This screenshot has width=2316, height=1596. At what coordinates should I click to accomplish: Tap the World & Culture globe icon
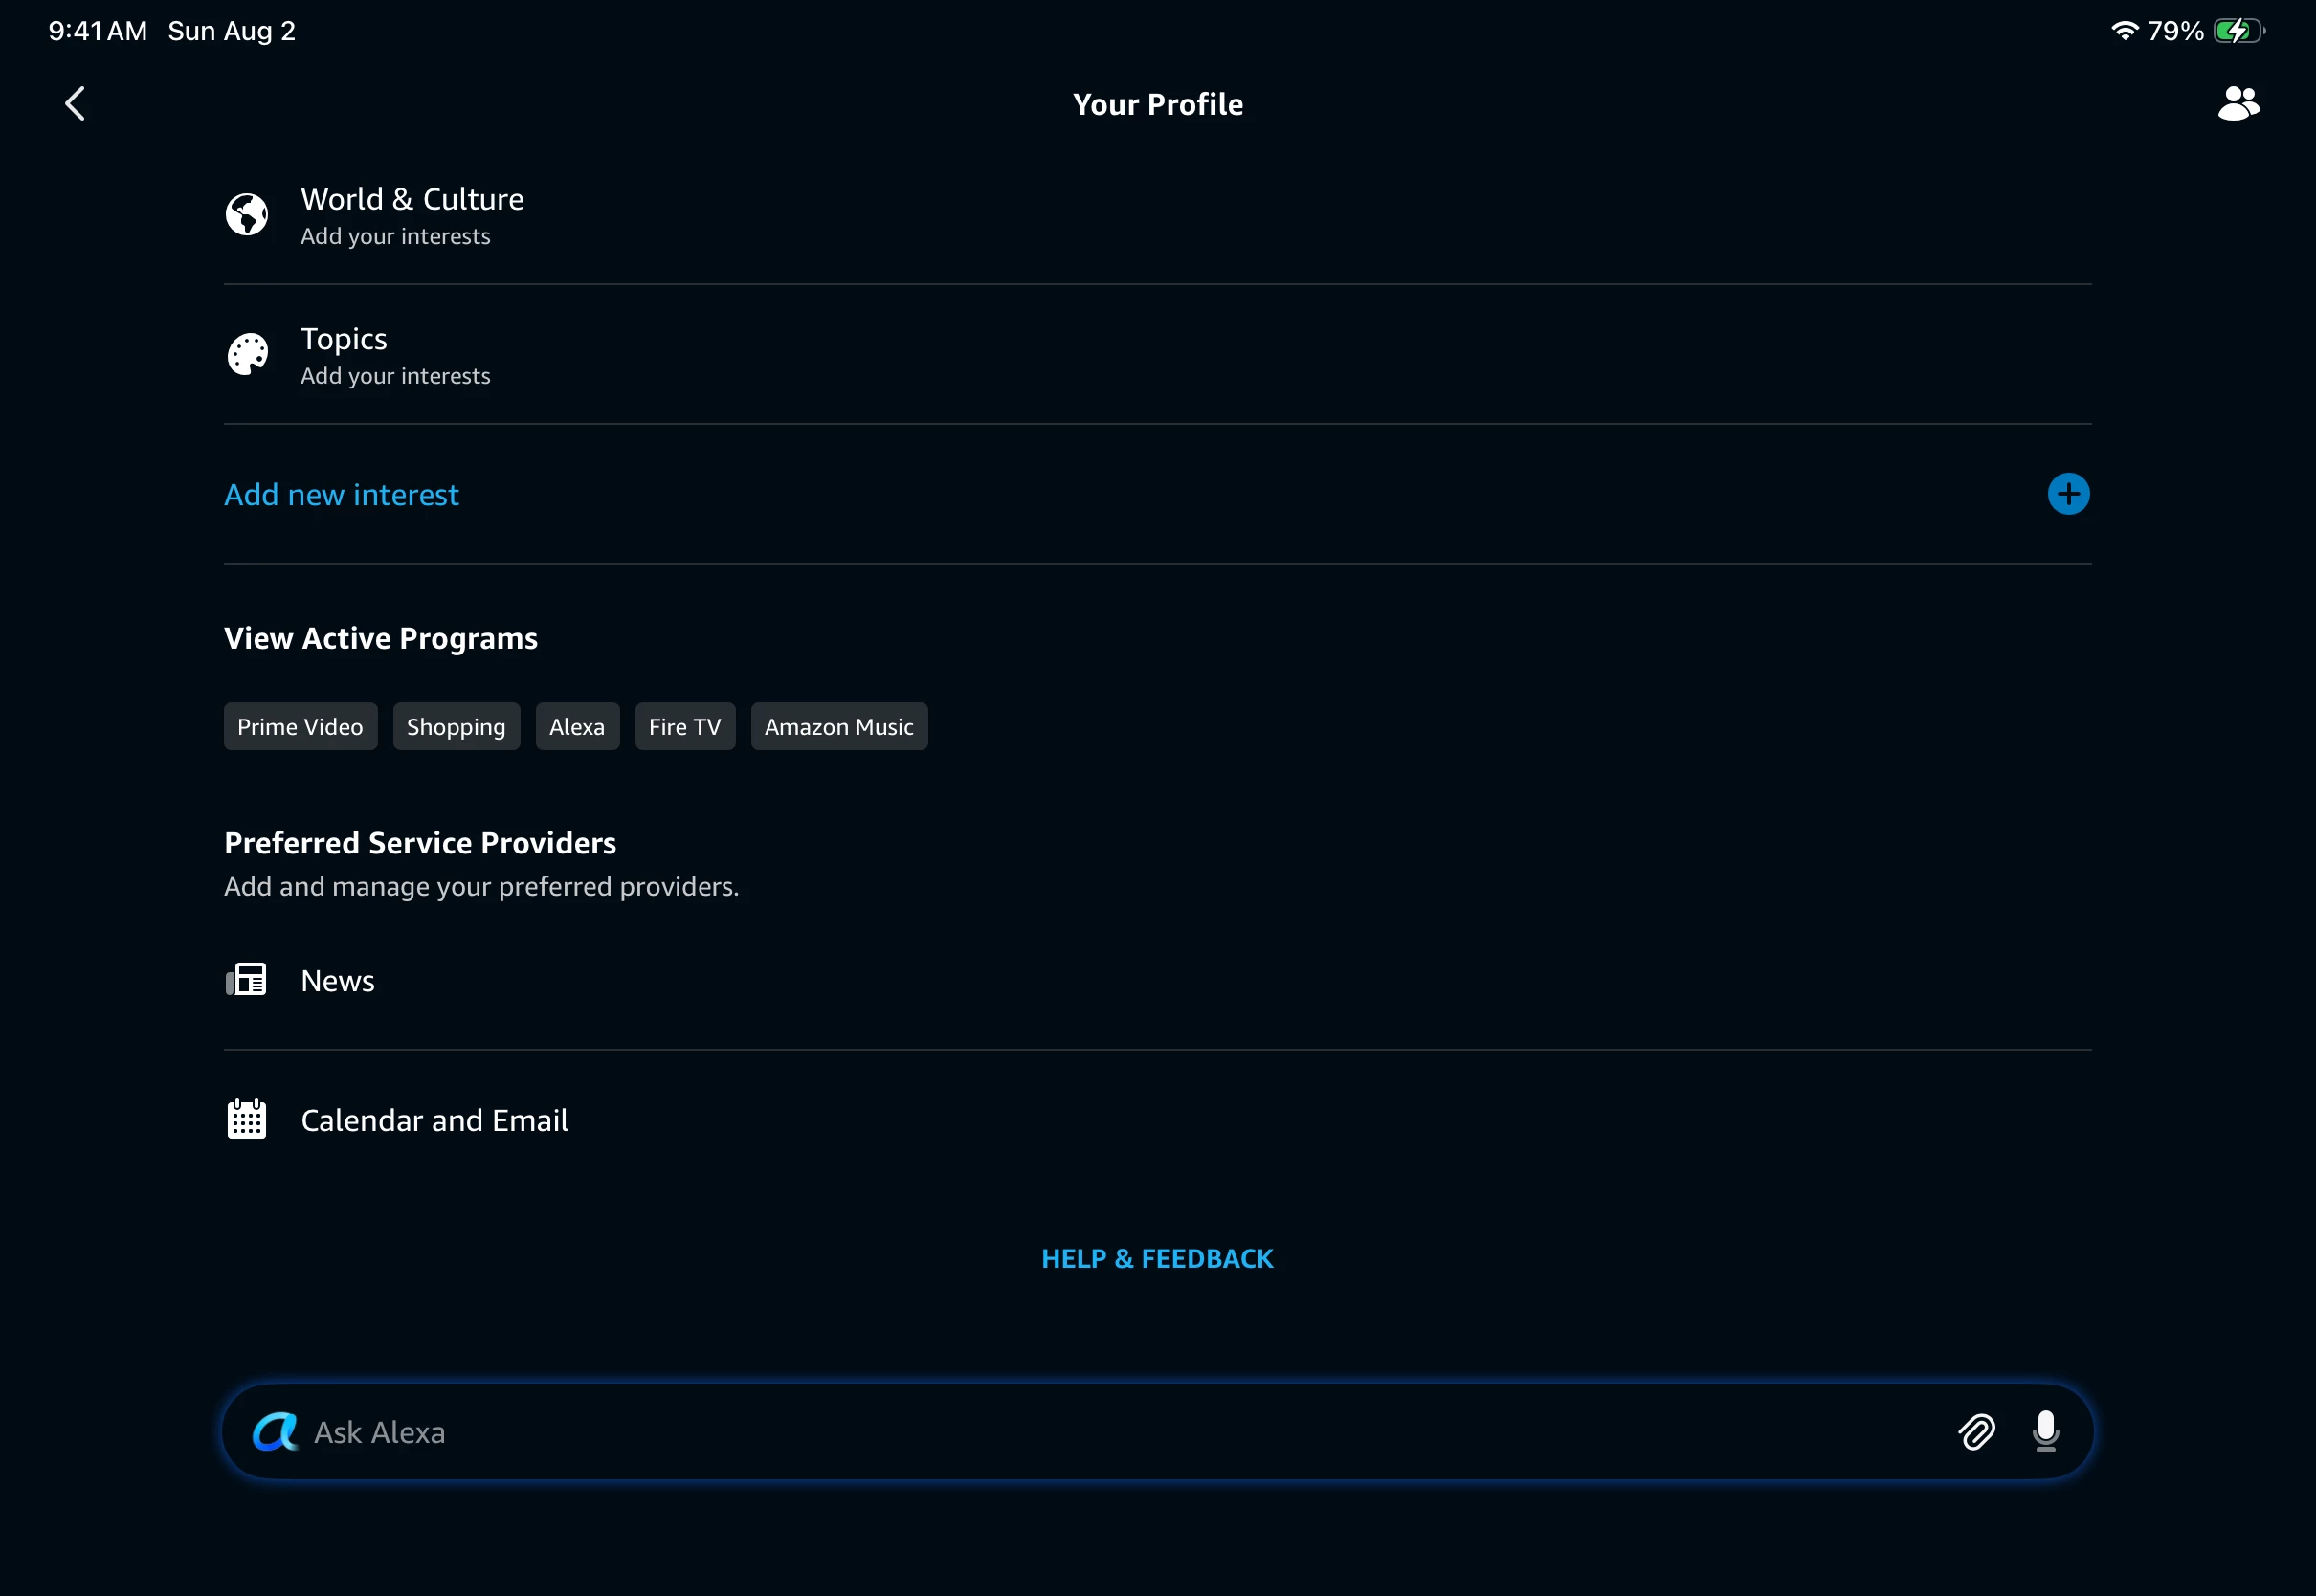pos(247,214)
